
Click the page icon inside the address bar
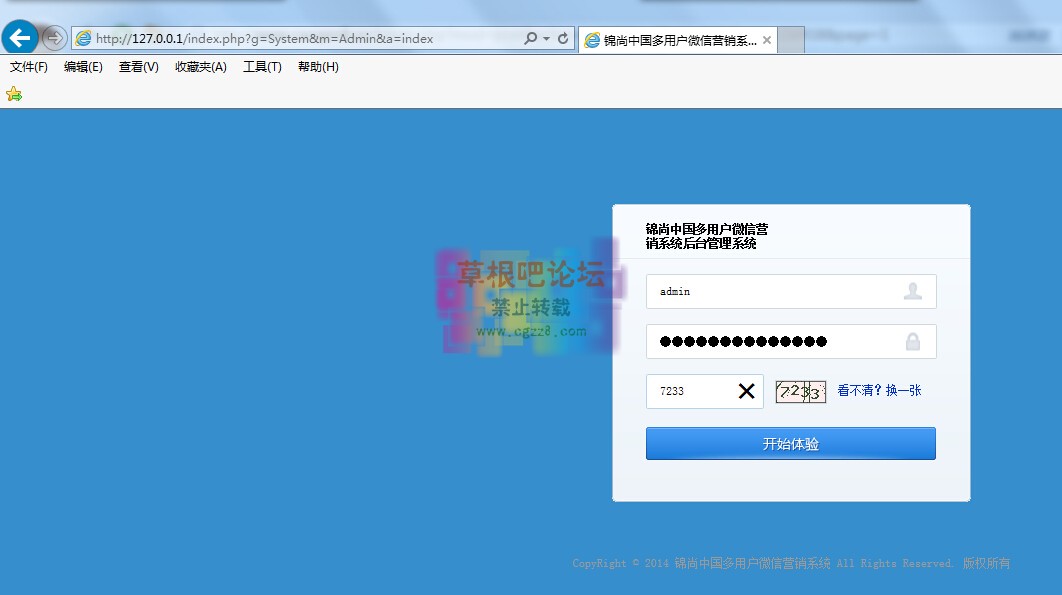82,37
